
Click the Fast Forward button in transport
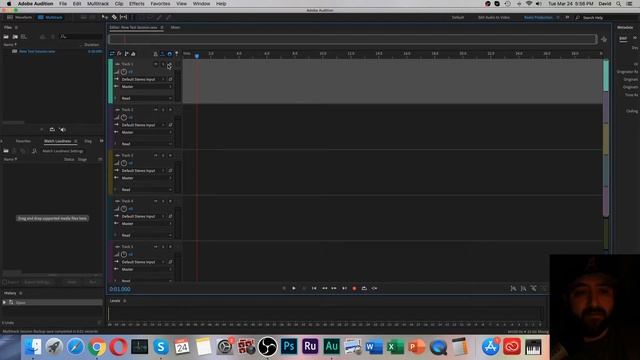pyautogui.click(x=334, y=289)
